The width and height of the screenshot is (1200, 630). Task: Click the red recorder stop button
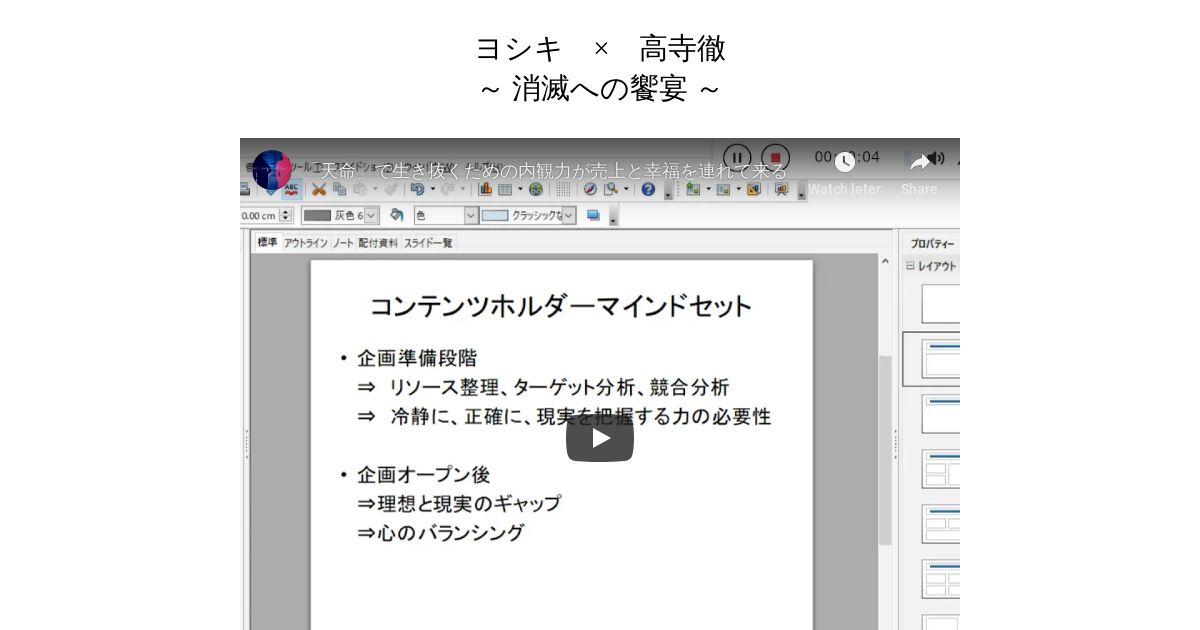[775, 157]
